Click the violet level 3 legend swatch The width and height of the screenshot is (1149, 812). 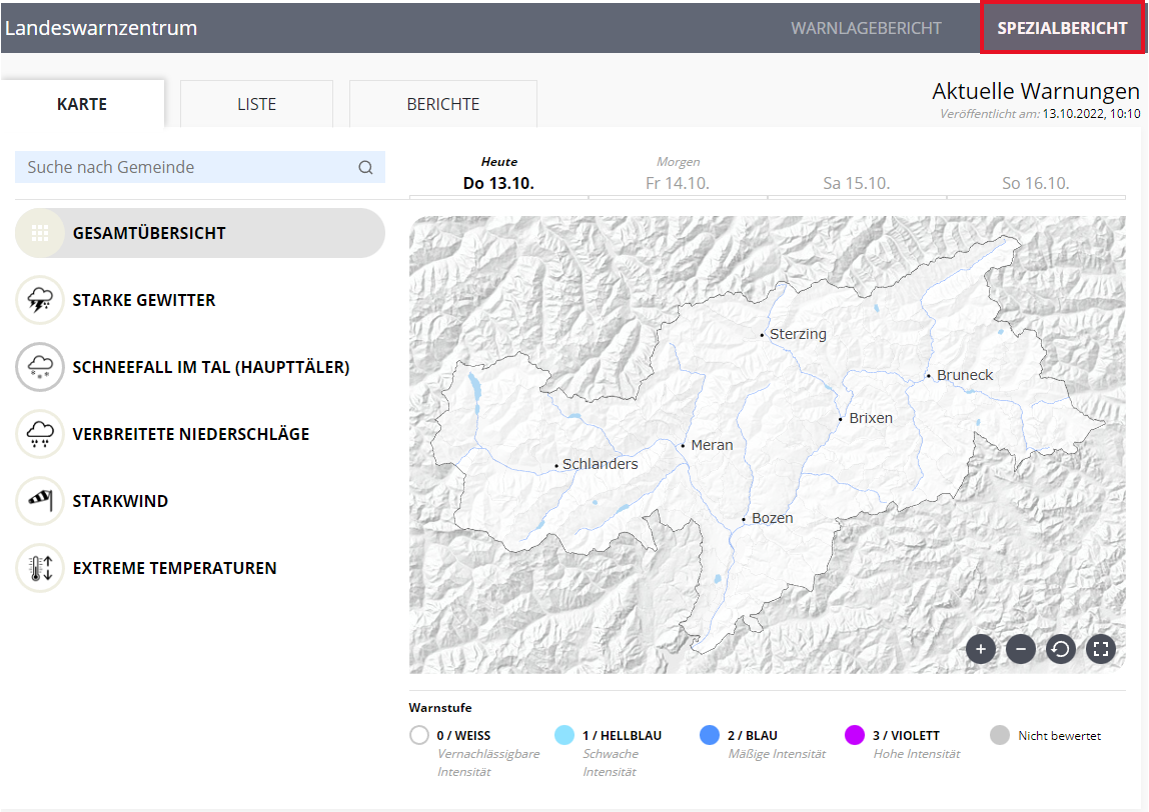point(854,736)
